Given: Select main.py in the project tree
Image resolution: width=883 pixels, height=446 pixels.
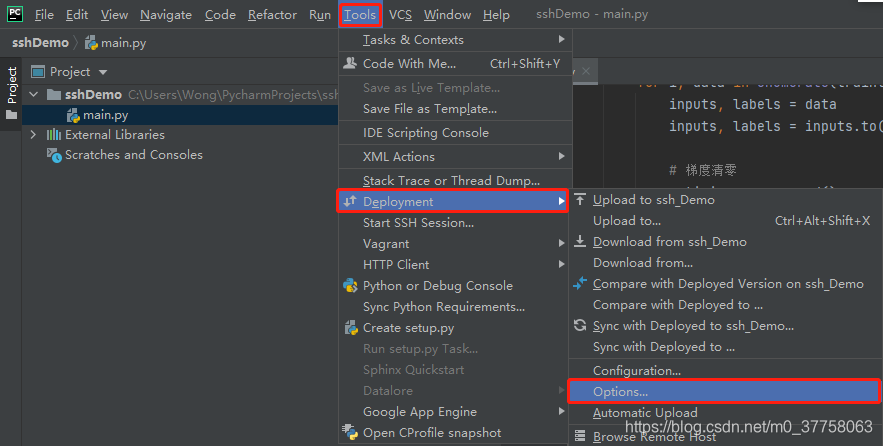Looking at the screenshot, I should point(180,115).
